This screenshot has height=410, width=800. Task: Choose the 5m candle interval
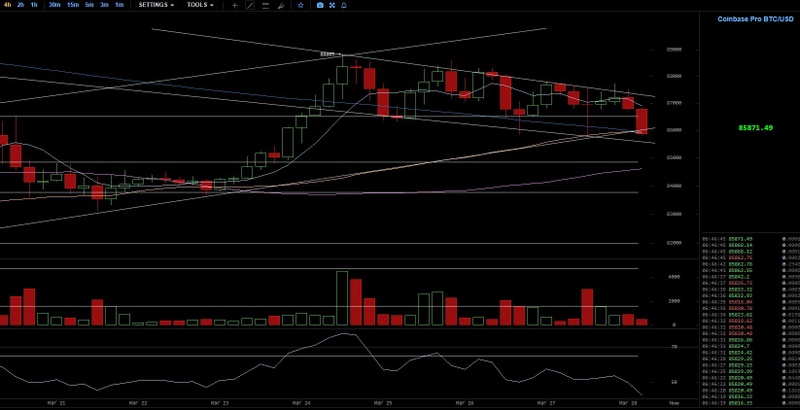click(89, 5)
